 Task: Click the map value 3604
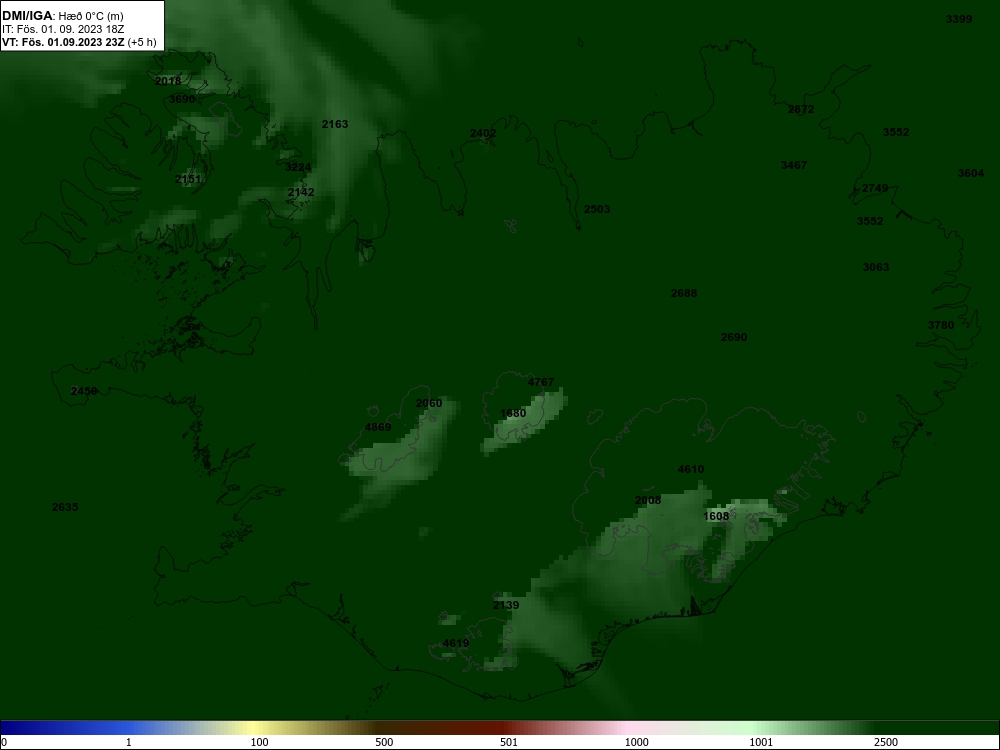click(971, 173)
